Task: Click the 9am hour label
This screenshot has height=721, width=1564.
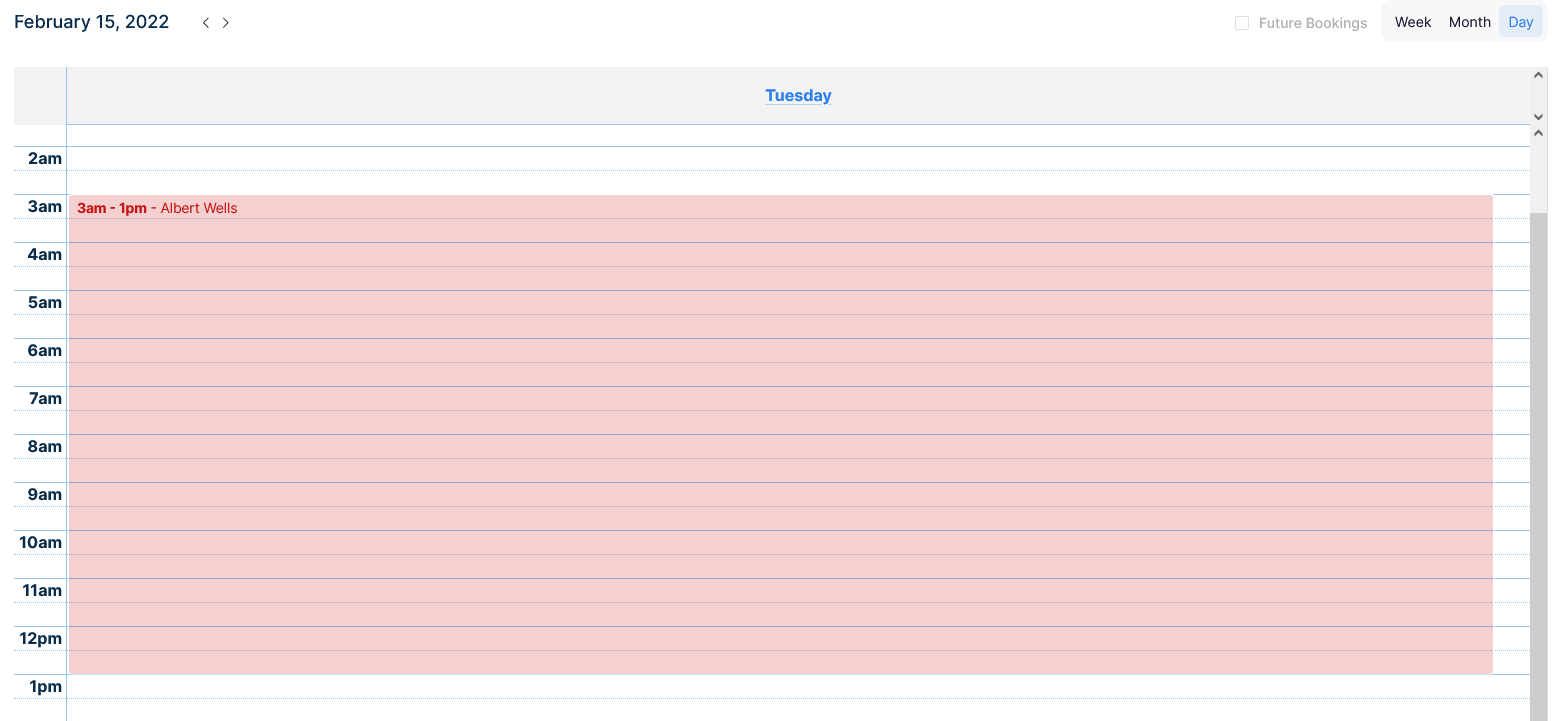Action: pyautogui.click(x=45, y=495)
